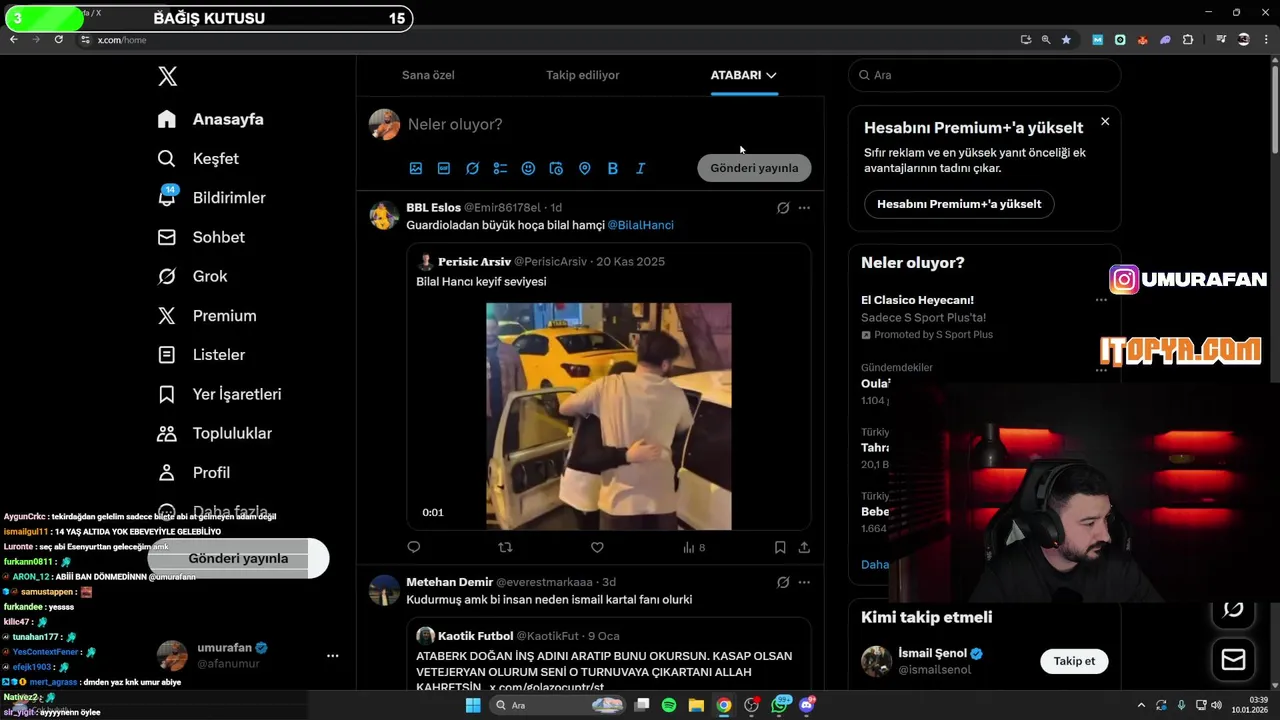Open the Chrome three-dot menu
Image resolution: width=1280 pixels, height=720 pixels.
point(1267,40)
